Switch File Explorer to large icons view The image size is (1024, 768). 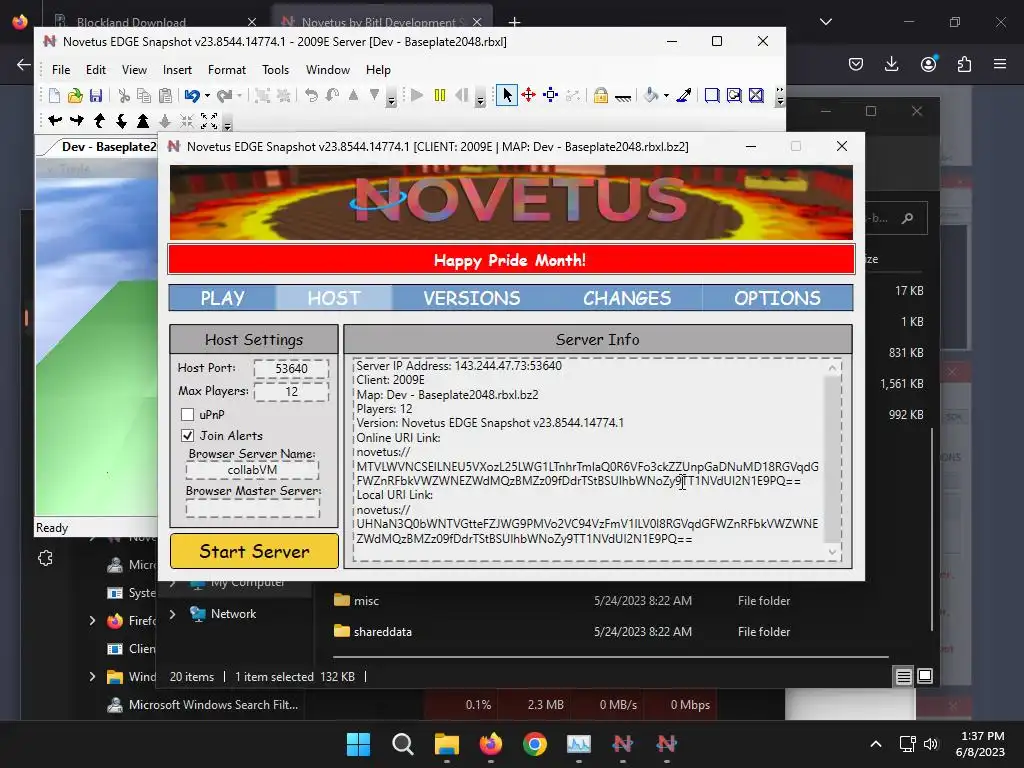point(925,676)
